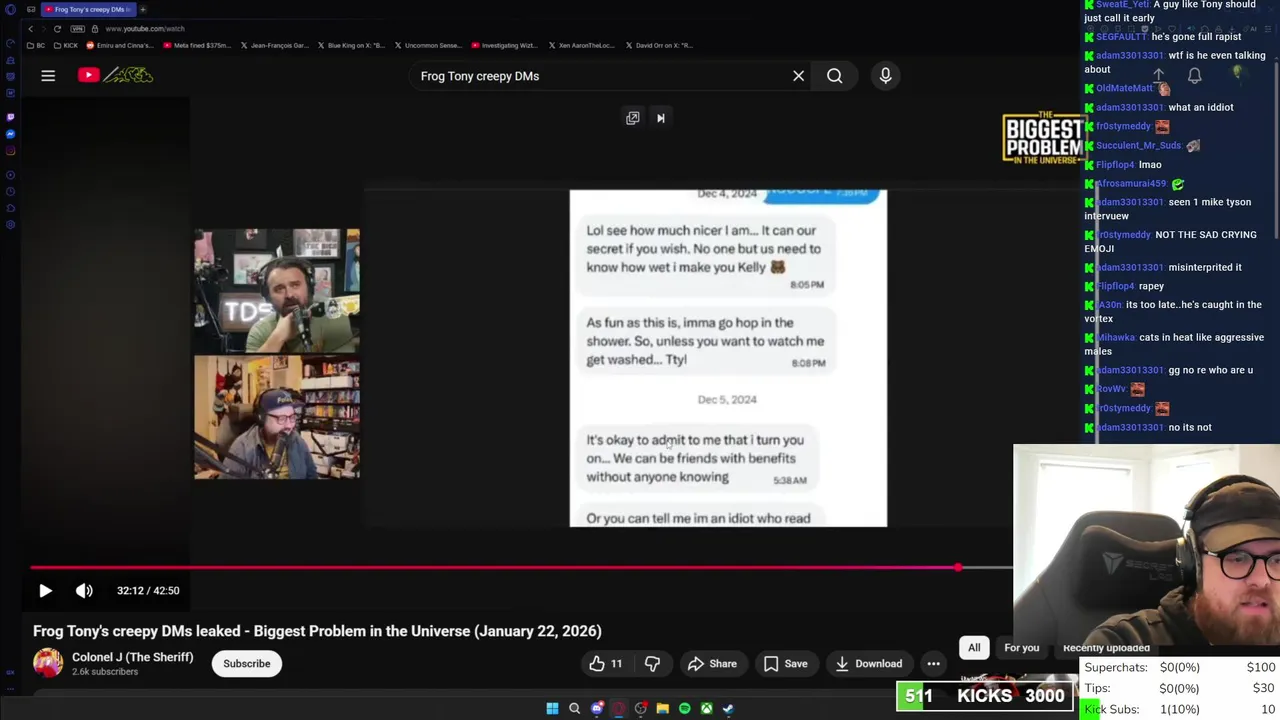1280x720 pixels.
Task: Open browser sidebar settings gear icon
Action: [x=10, y=225]
